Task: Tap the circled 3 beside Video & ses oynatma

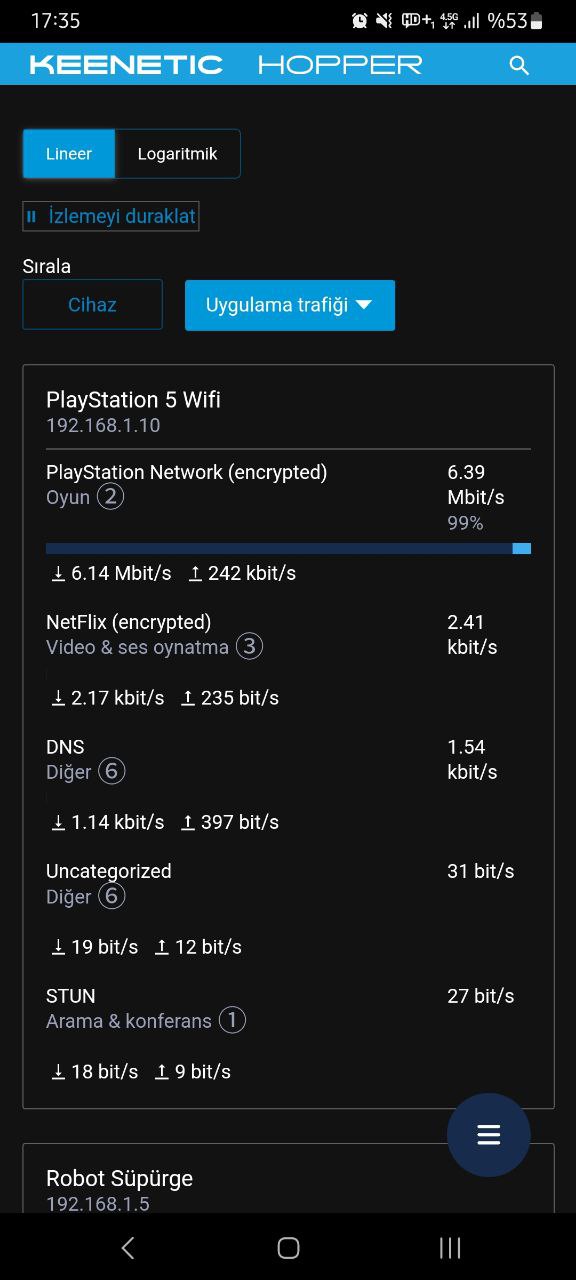Action: (x=249, y=647)
